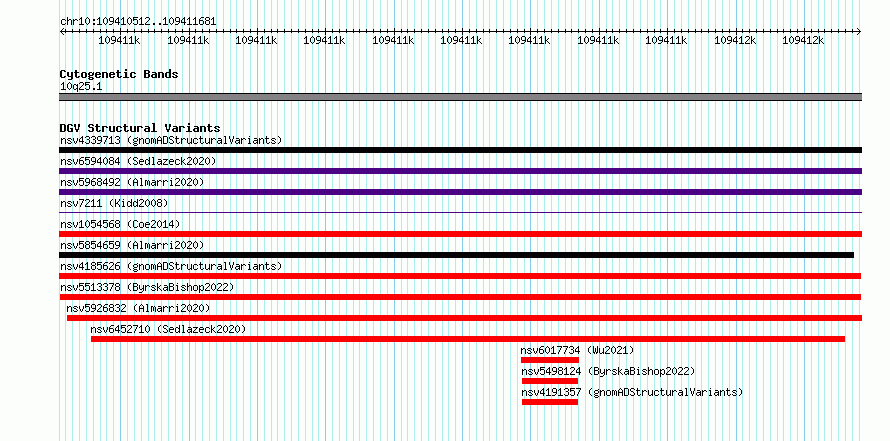This screenshot has height=441, width=890.
Task: Click the red nsv1054568 variant bar
Action: tap(460, 234)
